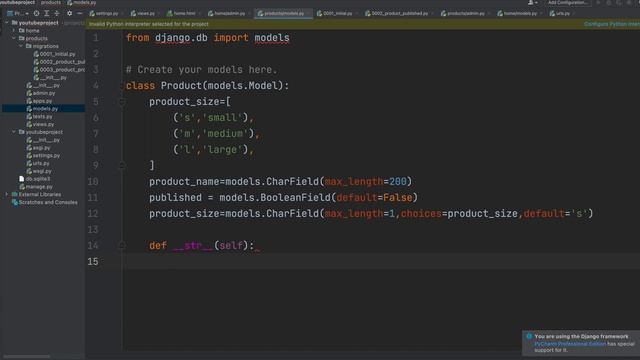Toggle fold marker on product_size line 5
The width and height of the screenshot is (640, 360).
click(122, 102)
